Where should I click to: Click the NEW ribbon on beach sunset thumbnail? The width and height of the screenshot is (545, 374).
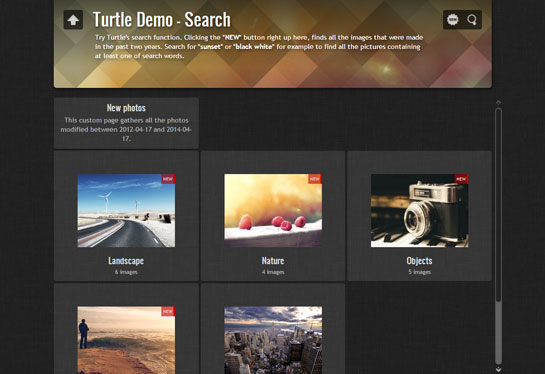click(x=168, y=311)
